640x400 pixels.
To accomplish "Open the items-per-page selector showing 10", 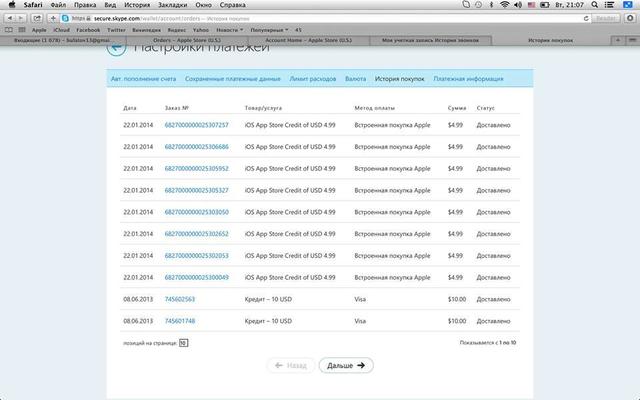I will tap(183, 342).
